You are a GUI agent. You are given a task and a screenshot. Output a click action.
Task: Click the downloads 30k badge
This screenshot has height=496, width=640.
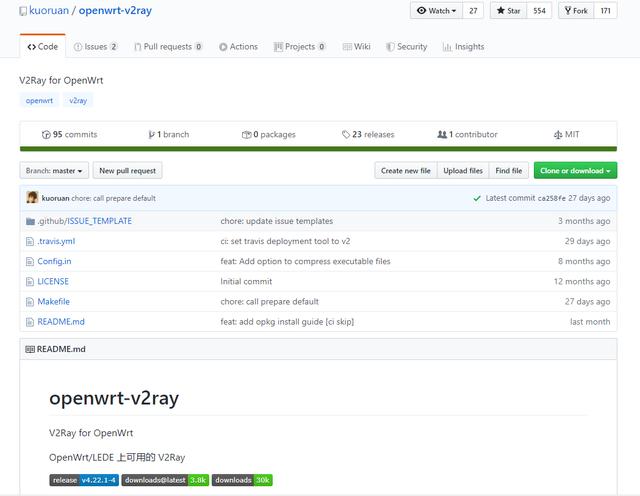click(x=242, y=480)
